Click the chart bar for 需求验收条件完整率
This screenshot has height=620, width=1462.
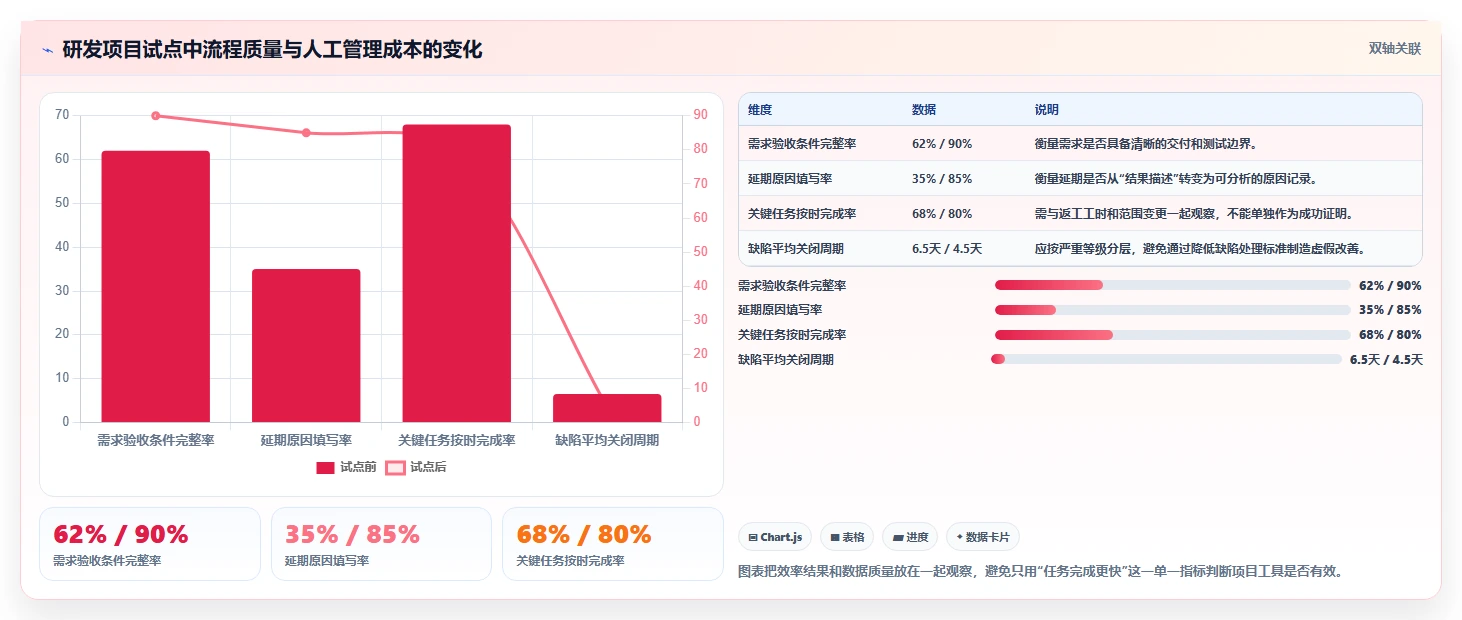[155, 286]
